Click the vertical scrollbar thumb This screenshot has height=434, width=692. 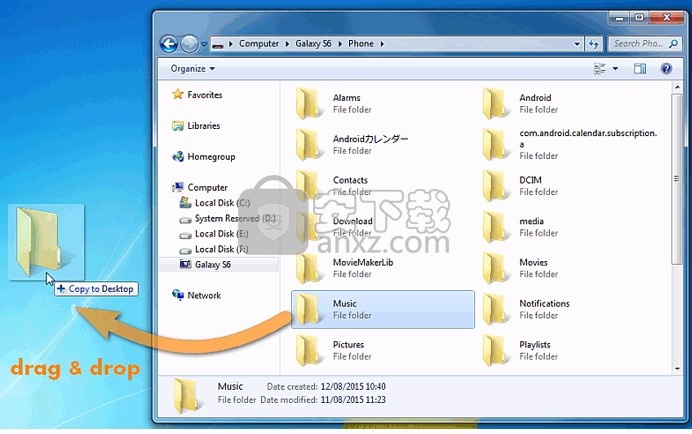coord(677,179)
